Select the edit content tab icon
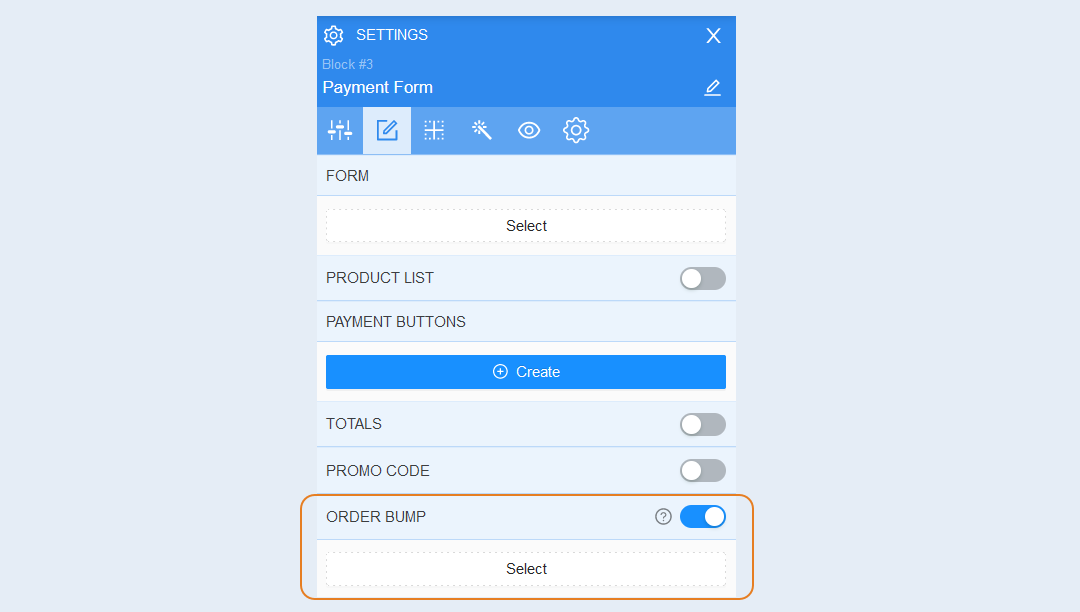Image resolution: width=1080 pixels, height=612 pixels. (387, 130)
